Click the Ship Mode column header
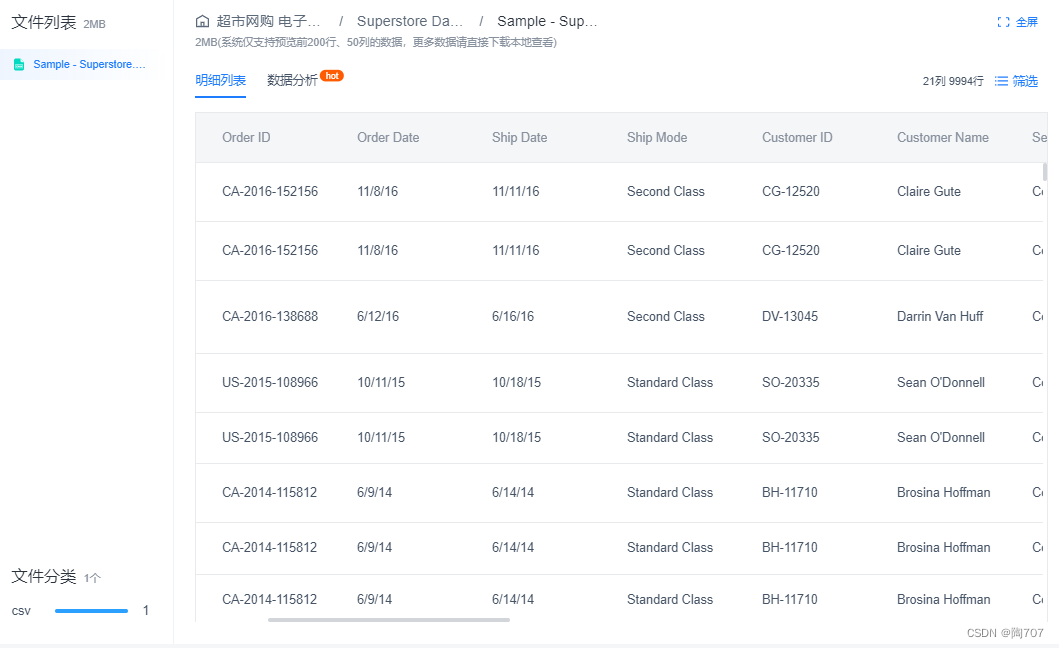The image size is (1059, 648). click(656, 138)
